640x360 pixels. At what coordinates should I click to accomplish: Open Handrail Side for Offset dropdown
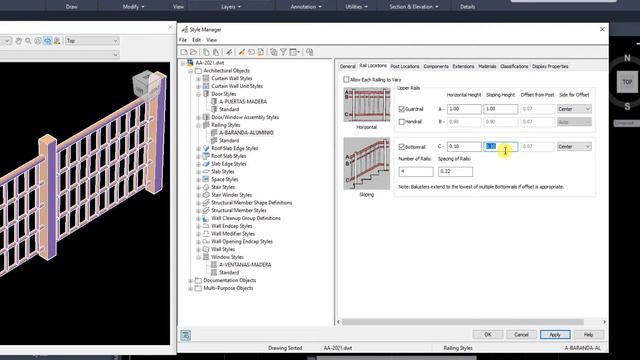pos(574,122)
